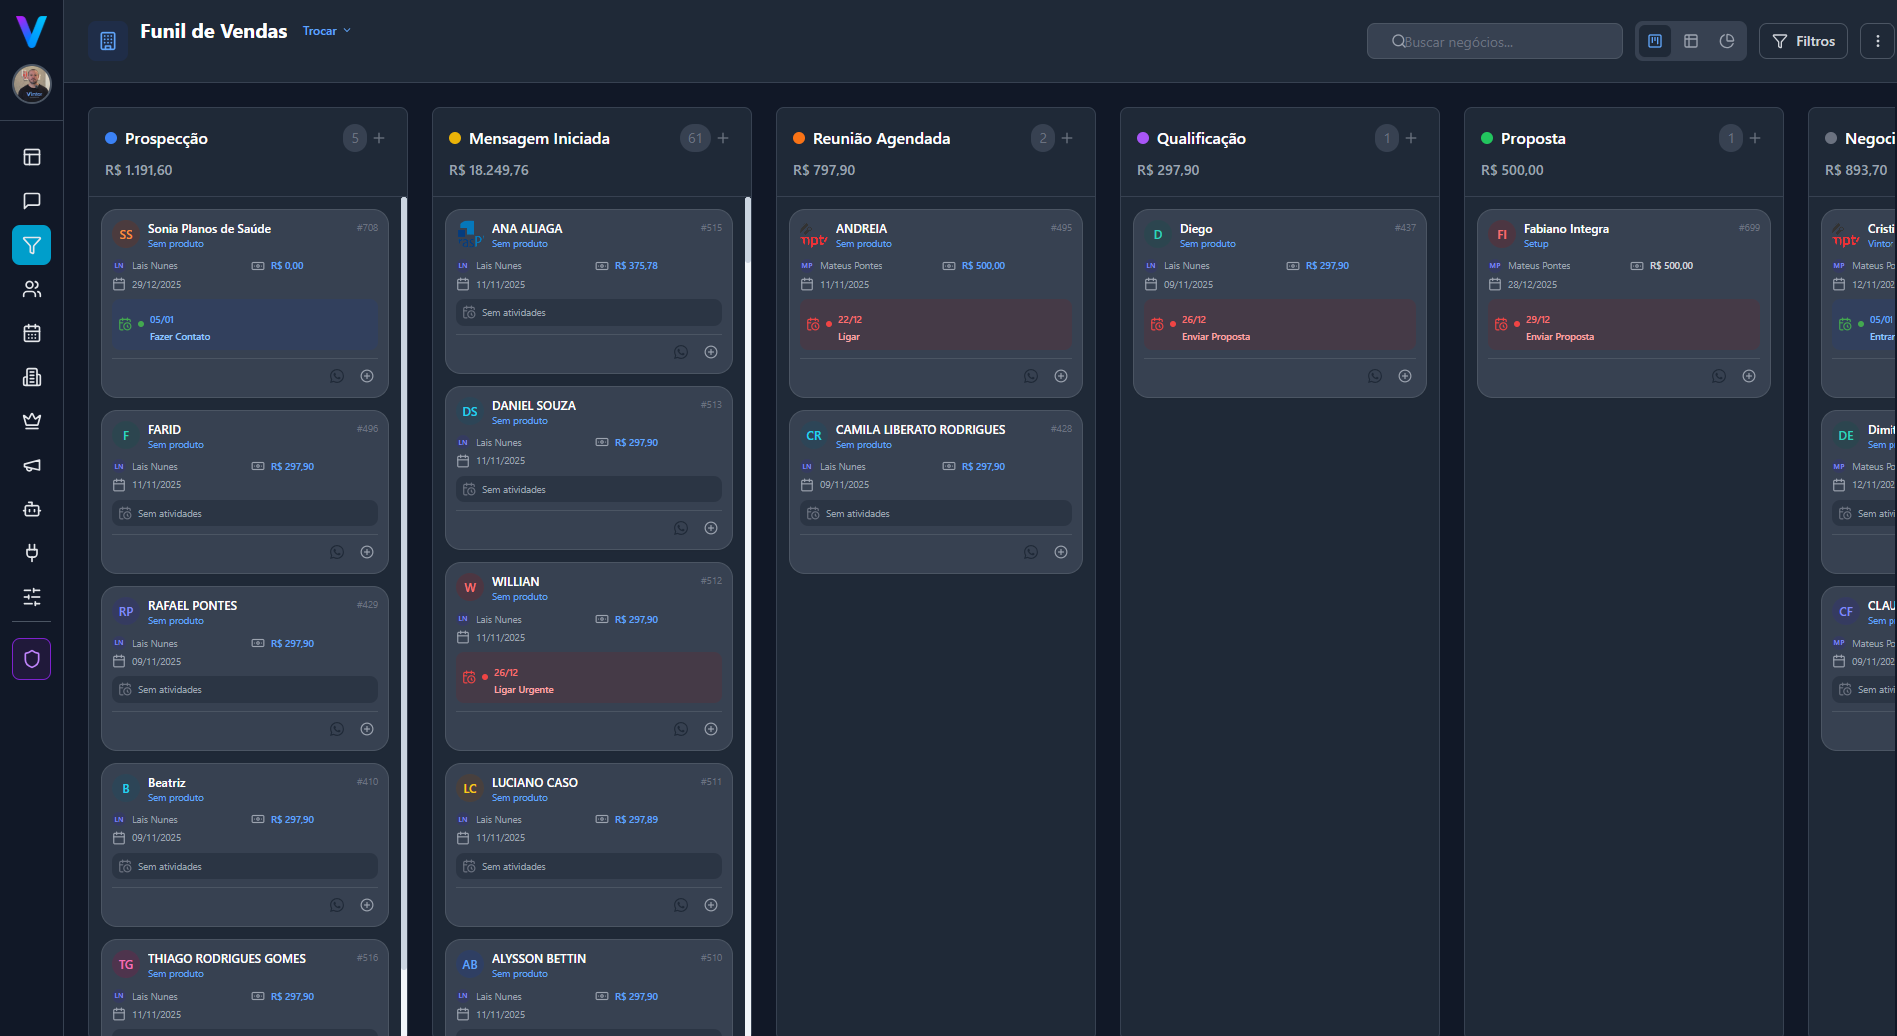Open the chat conversations sidebar icon

(32, 201)
